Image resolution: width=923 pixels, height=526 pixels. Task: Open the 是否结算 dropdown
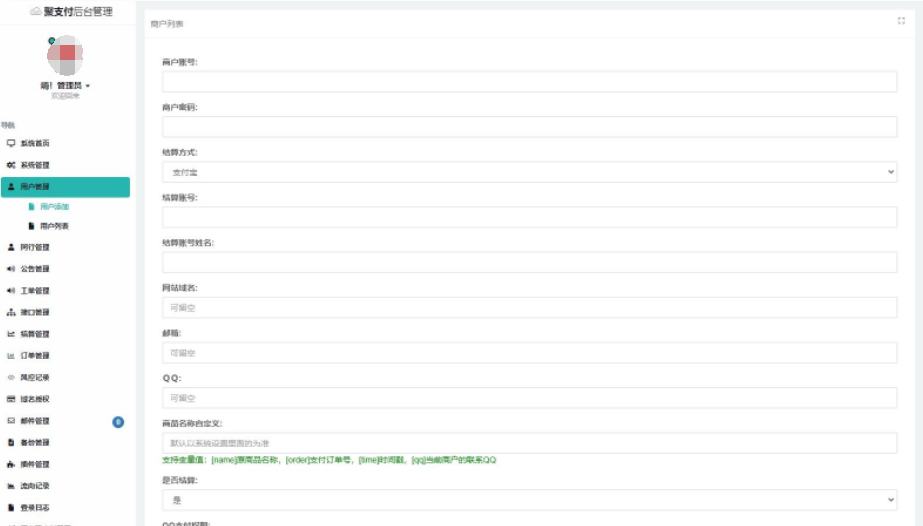[529, 499]
